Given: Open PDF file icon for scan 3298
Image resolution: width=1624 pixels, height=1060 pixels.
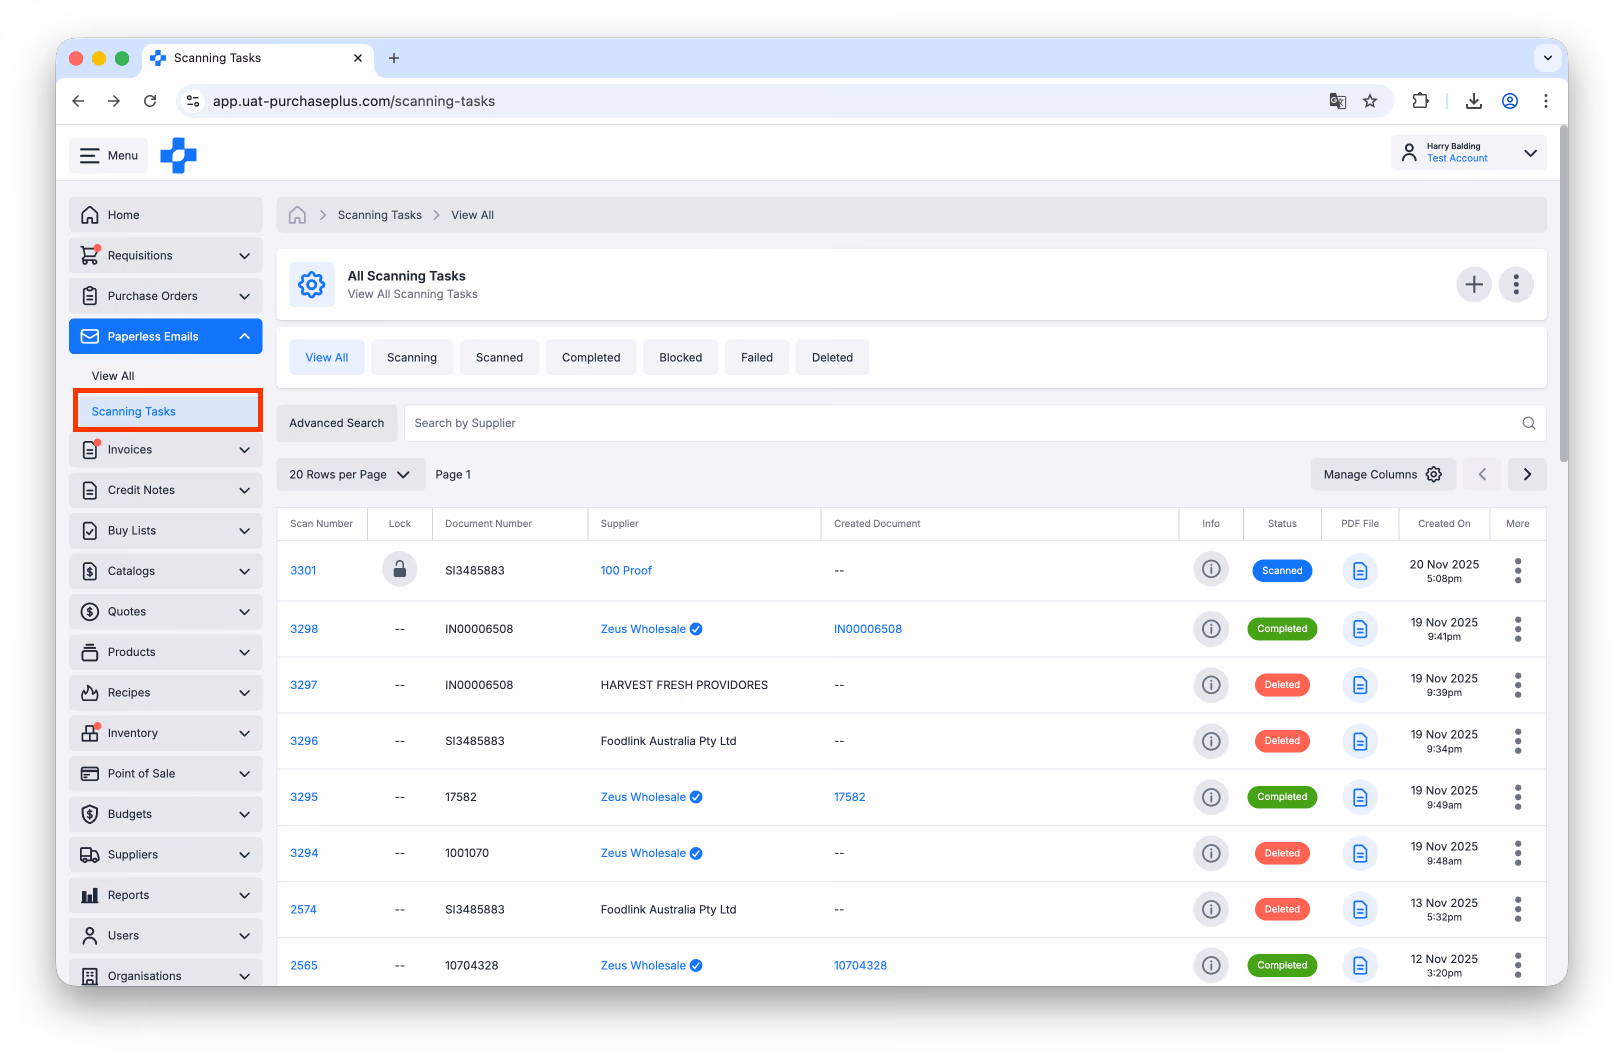Looking at the screenshot, I should (1360, 629).
